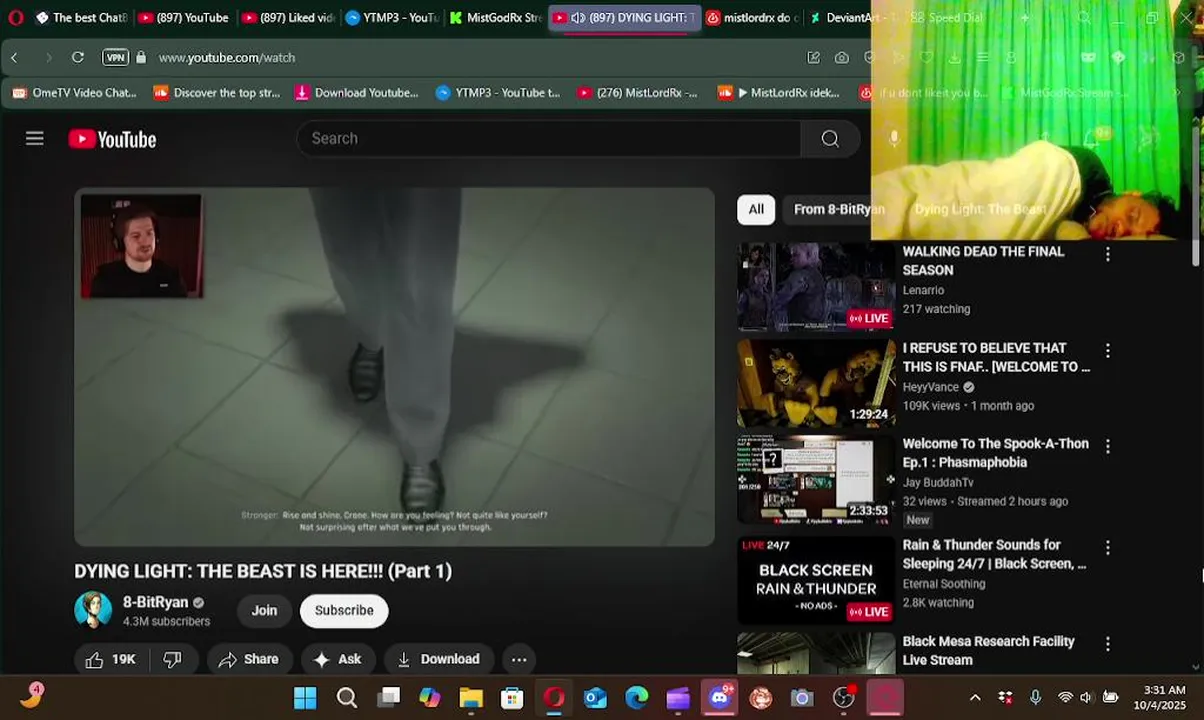Open 'Download Youtube...' bookmark

coord(357,93)
